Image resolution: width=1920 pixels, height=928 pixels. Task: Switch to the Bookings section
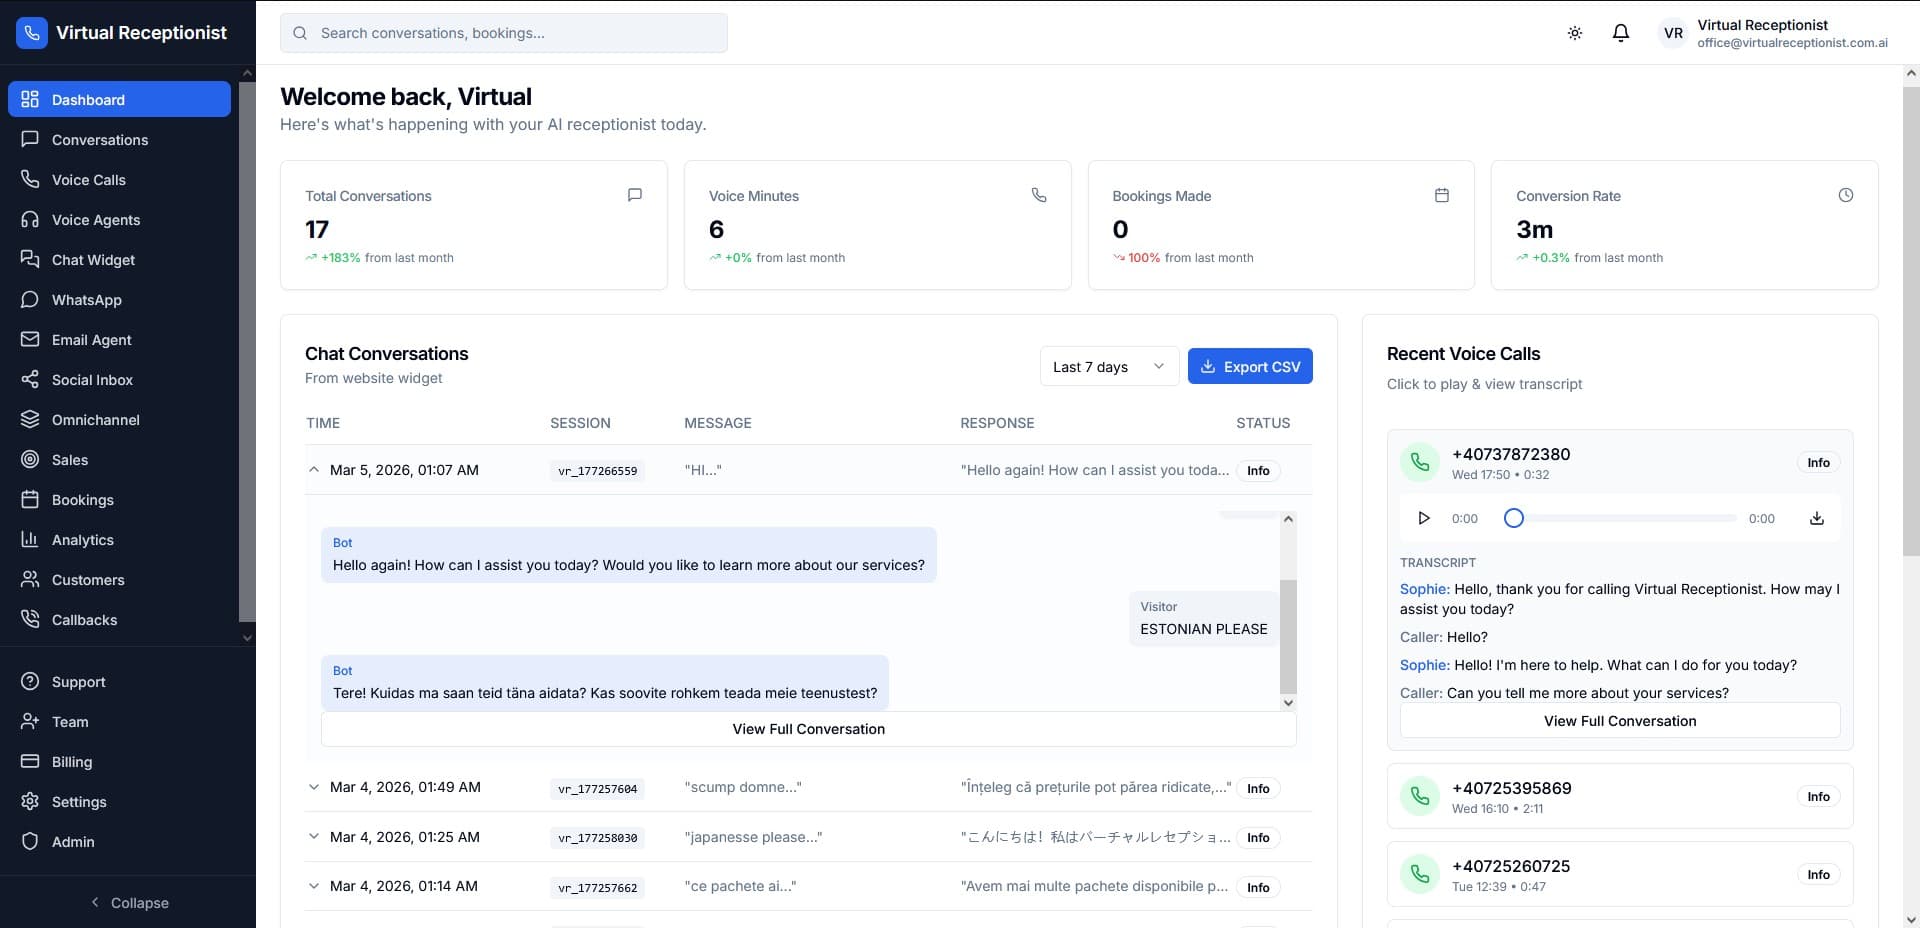click(82, 500)
